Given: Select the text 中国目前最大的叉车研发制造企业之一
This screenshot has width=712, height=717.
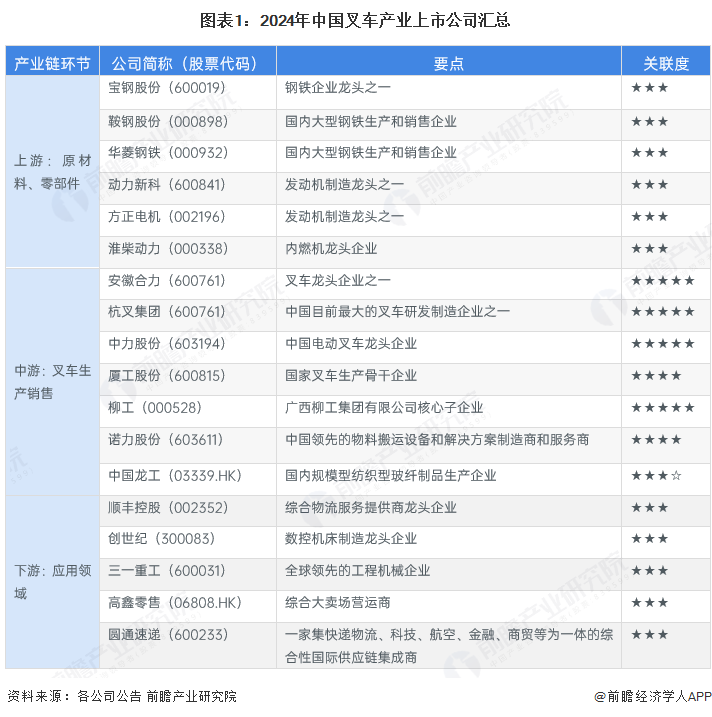Looking at the screenshot, I should click(x=397, y=311).
